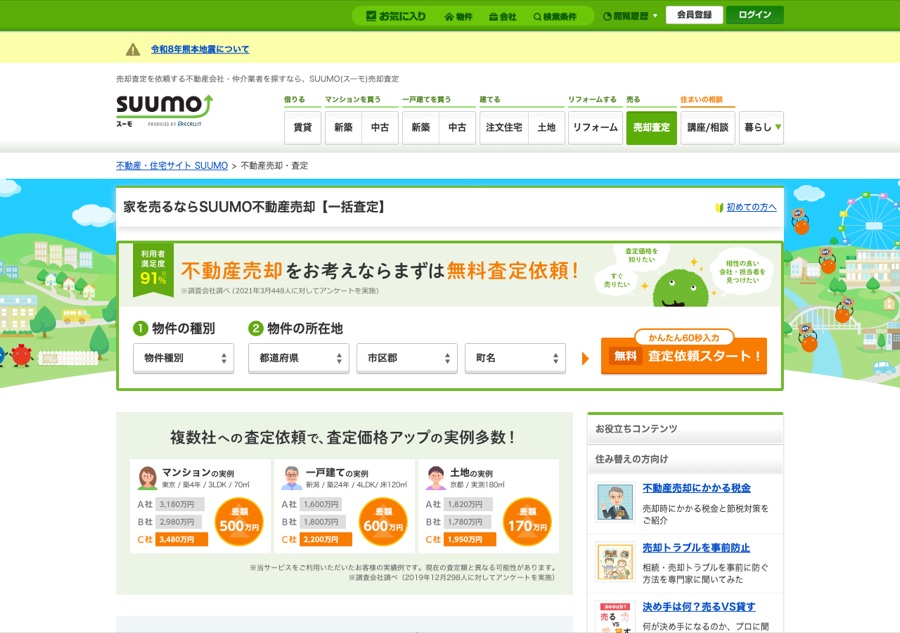Click the warning triangle icon
900x633 pixels.
pos(133,49)
